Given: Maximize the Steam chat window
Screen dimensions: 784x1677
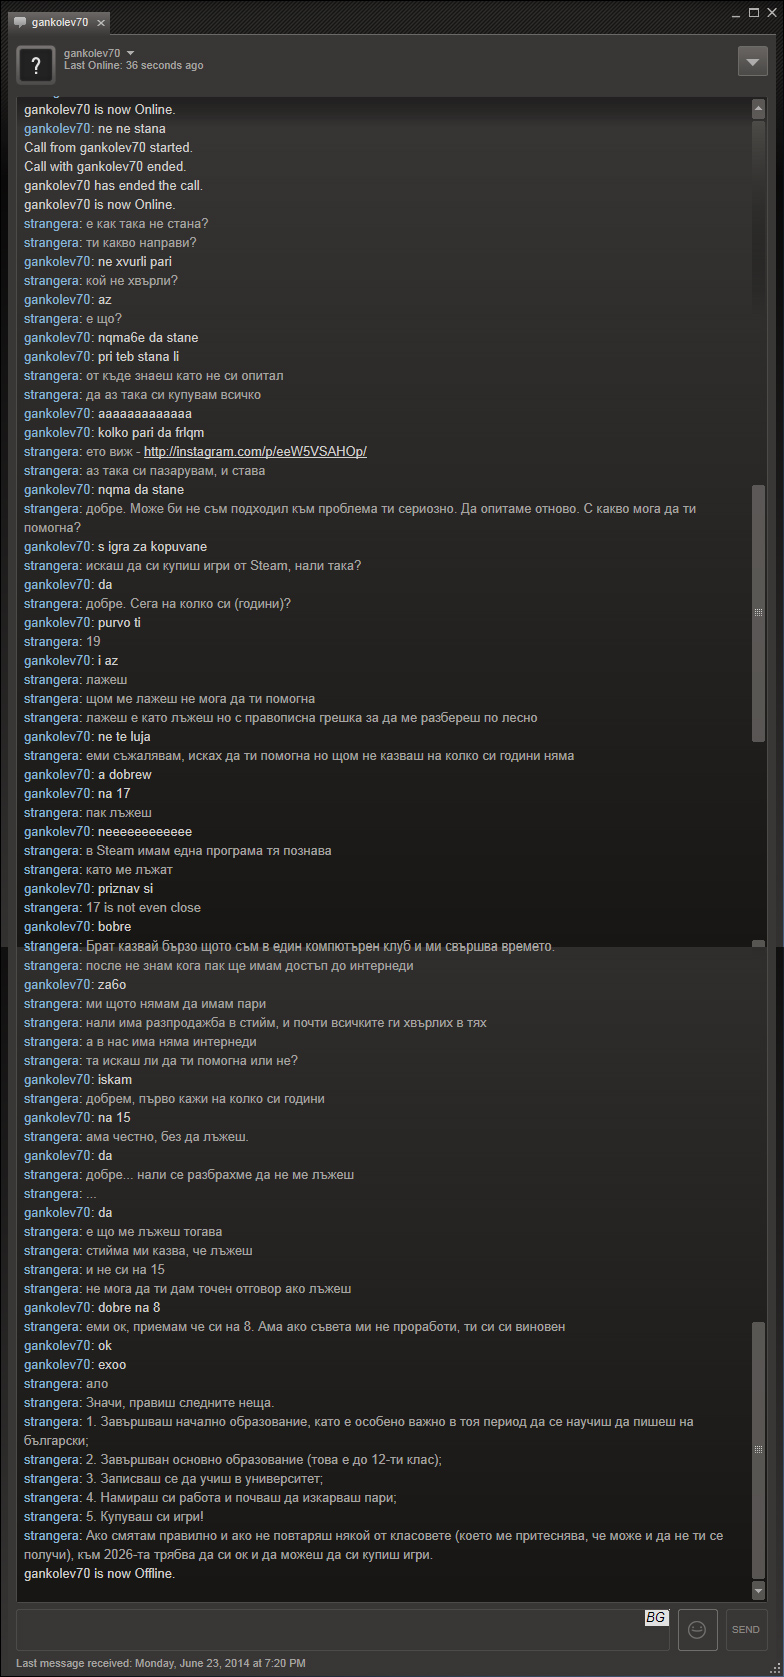Looking at the screenshot, I should pos(753,12).
